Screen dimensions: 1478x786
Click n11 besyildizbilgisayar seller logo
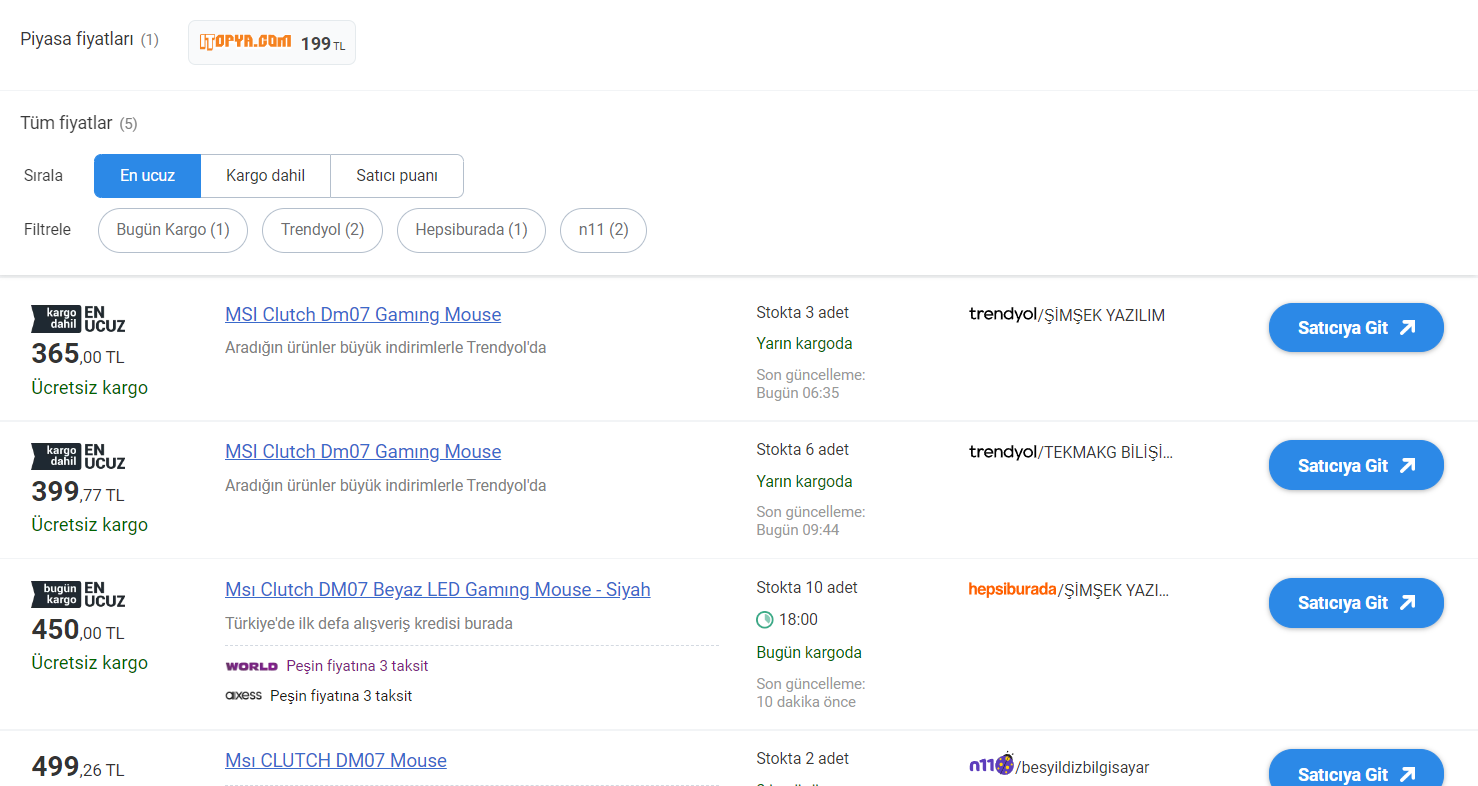(x=991, y=765)
